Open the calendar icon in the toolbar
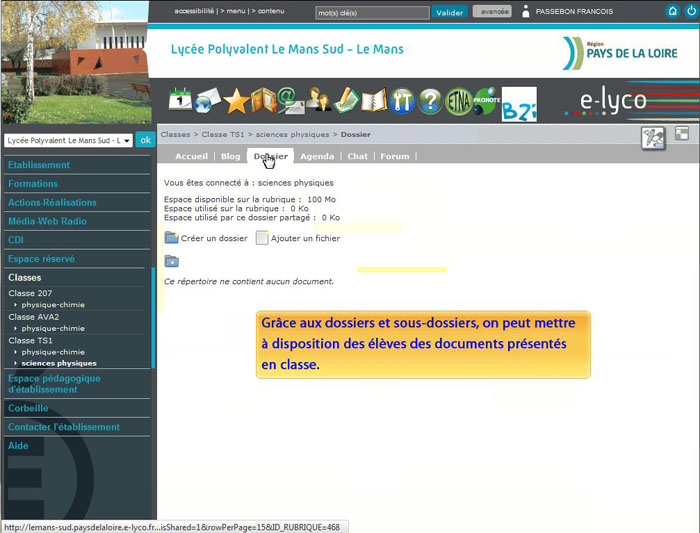 (x=180, y=100)
